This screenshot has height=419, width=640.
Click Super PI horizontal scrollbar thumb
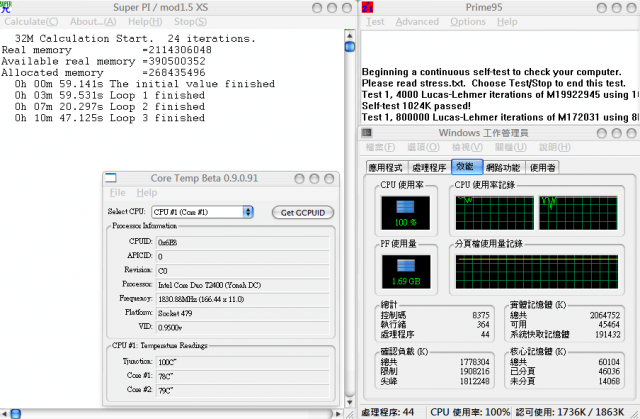(16, 414)
